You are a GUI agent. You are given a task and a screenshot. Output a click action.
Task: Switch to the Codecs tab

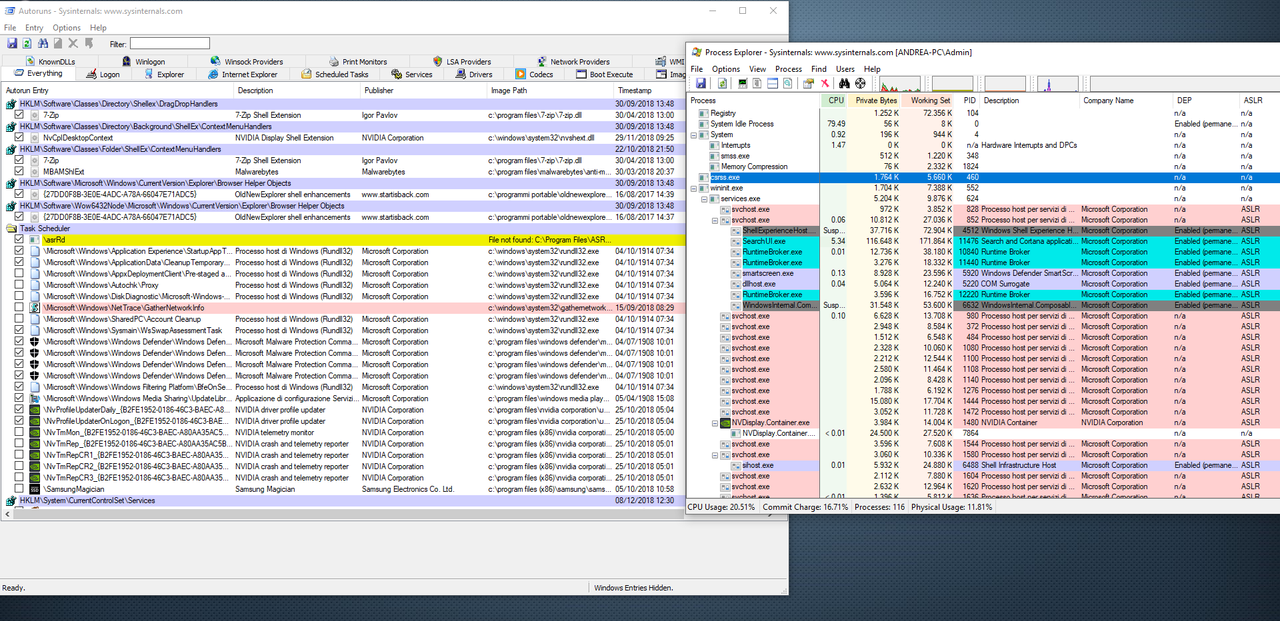coord(534,74)
